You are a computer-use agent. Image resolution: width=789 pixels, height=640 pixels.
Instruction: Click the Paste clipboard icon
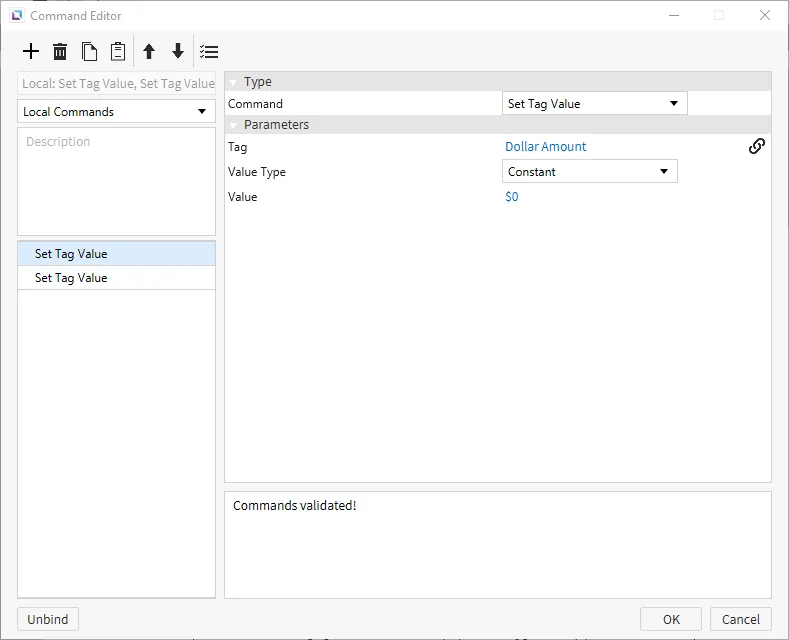[x=118, y=52]
